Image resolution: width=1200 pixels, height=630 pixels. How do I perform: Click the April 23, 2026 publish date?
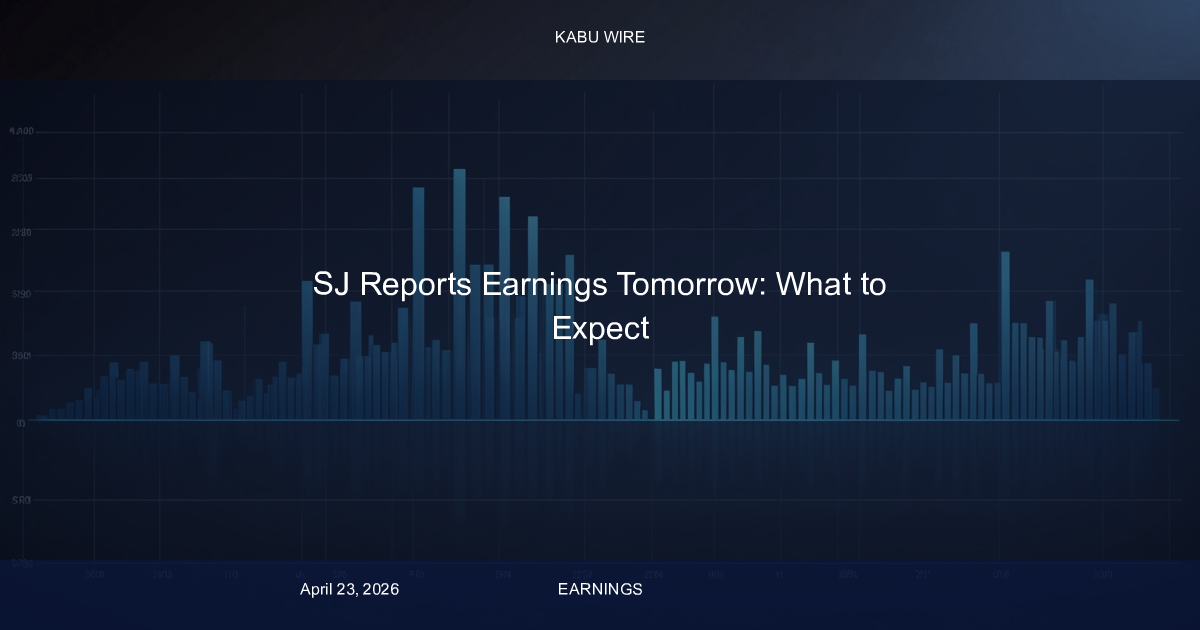tap(349, 590)
